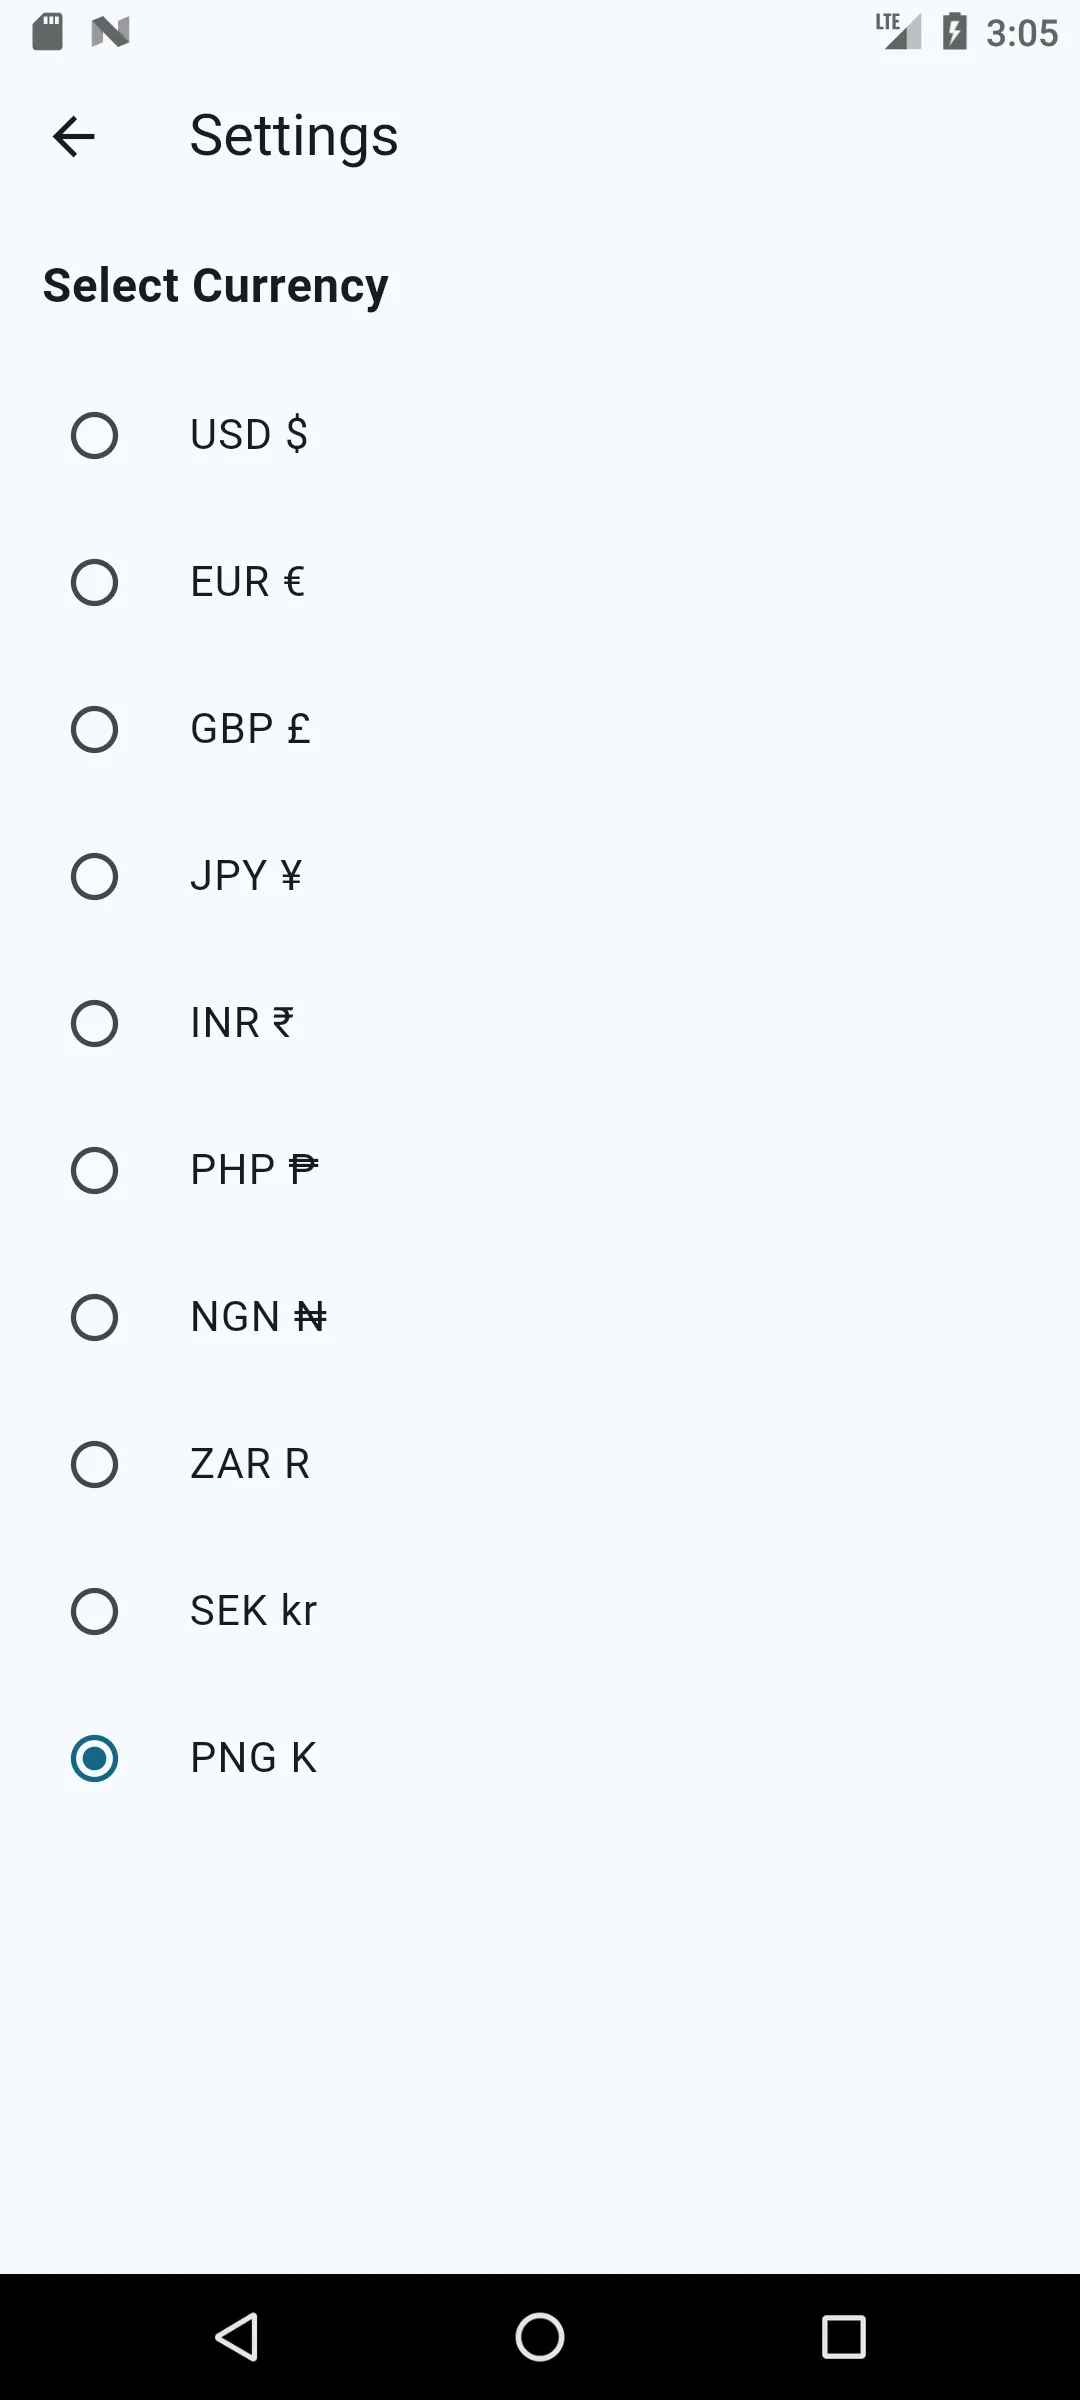Tap the LTE signal strength icon

point(898,31)
